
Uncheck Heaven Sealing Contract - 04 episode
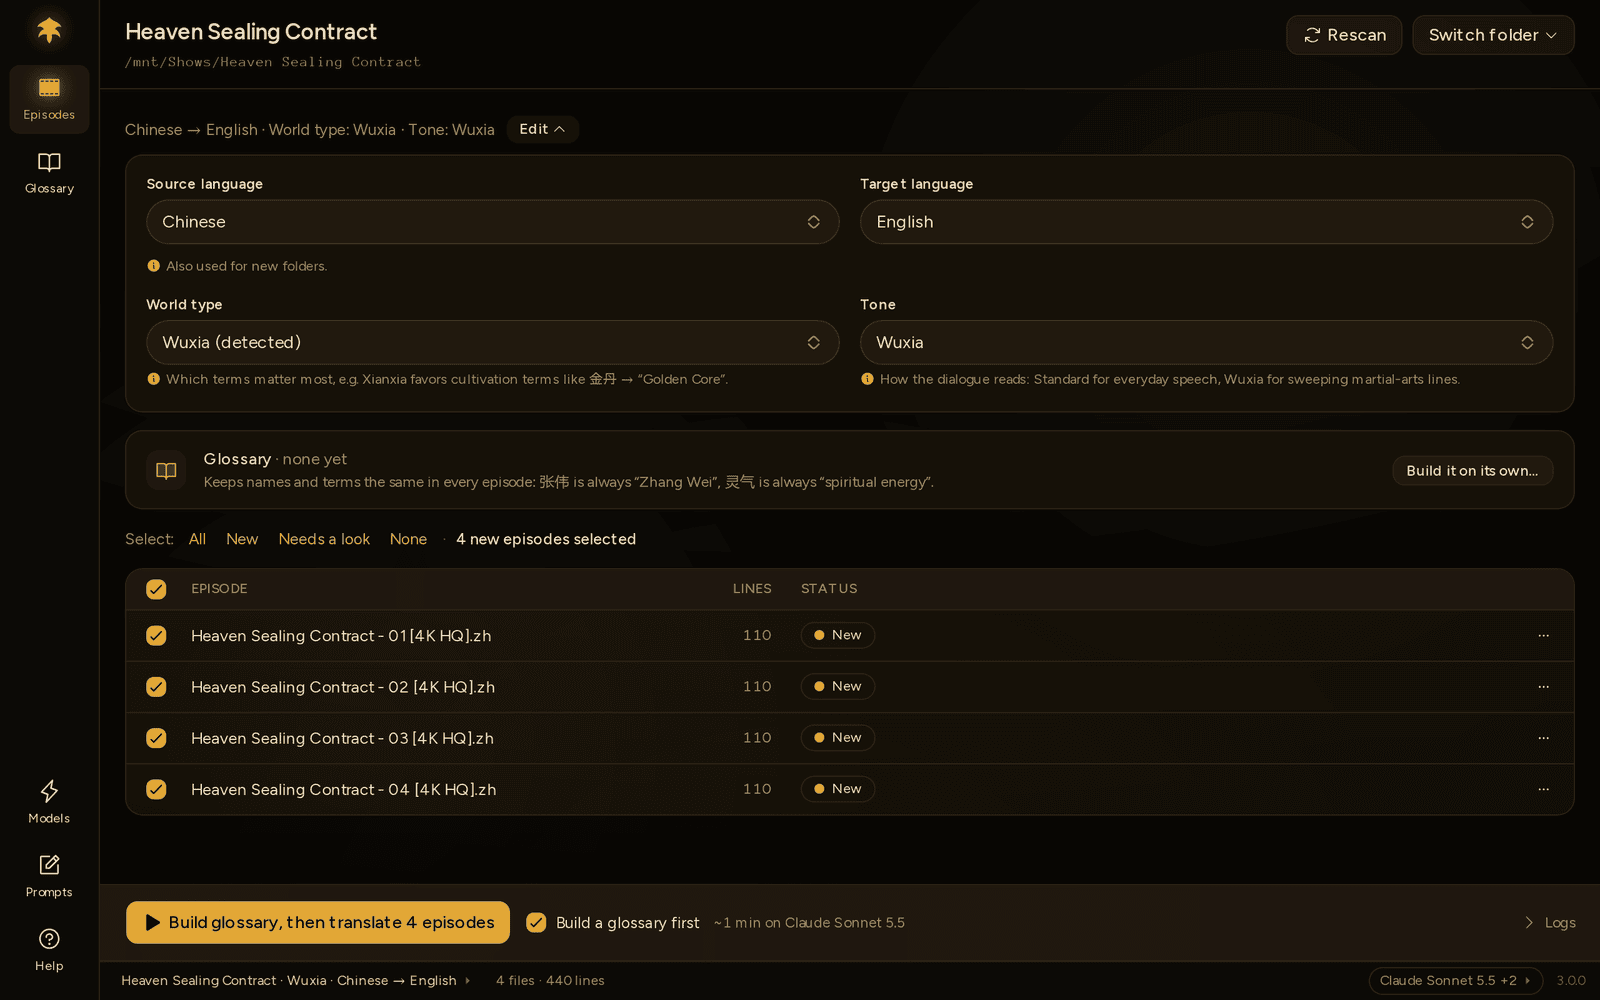coord(156,789)
